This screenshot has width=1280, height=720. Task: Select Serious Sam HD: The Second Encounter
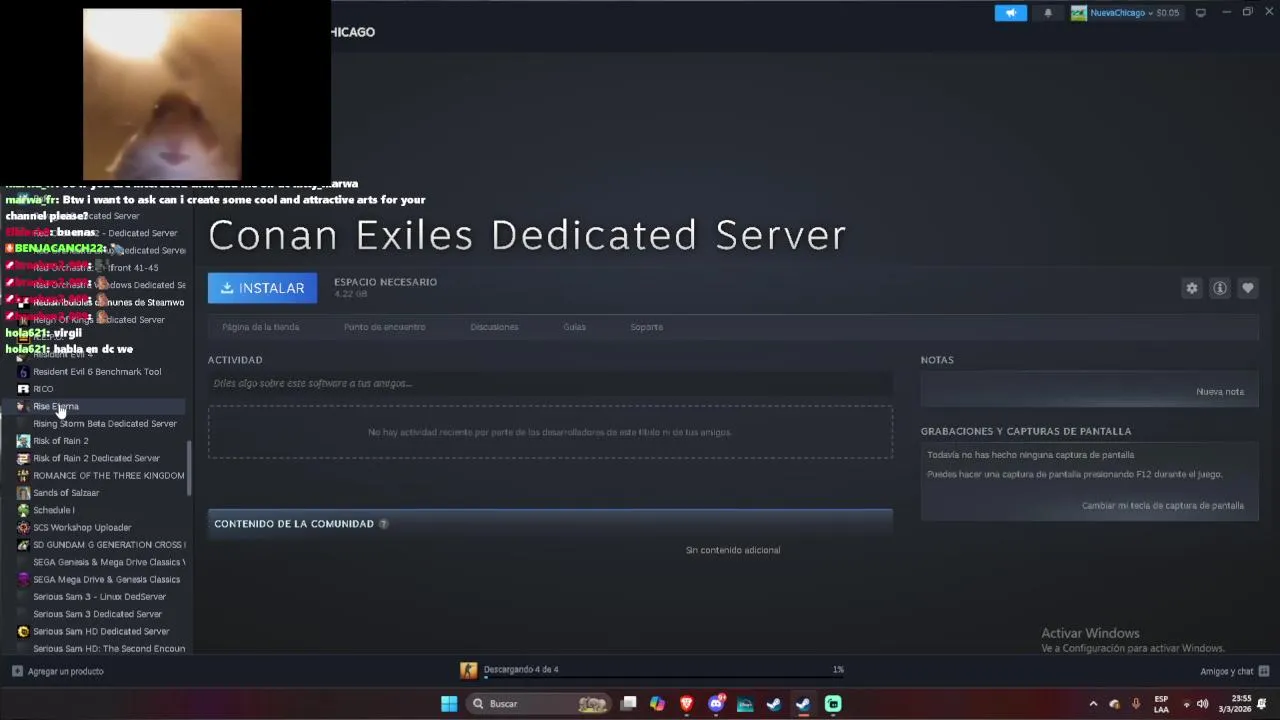108,649
